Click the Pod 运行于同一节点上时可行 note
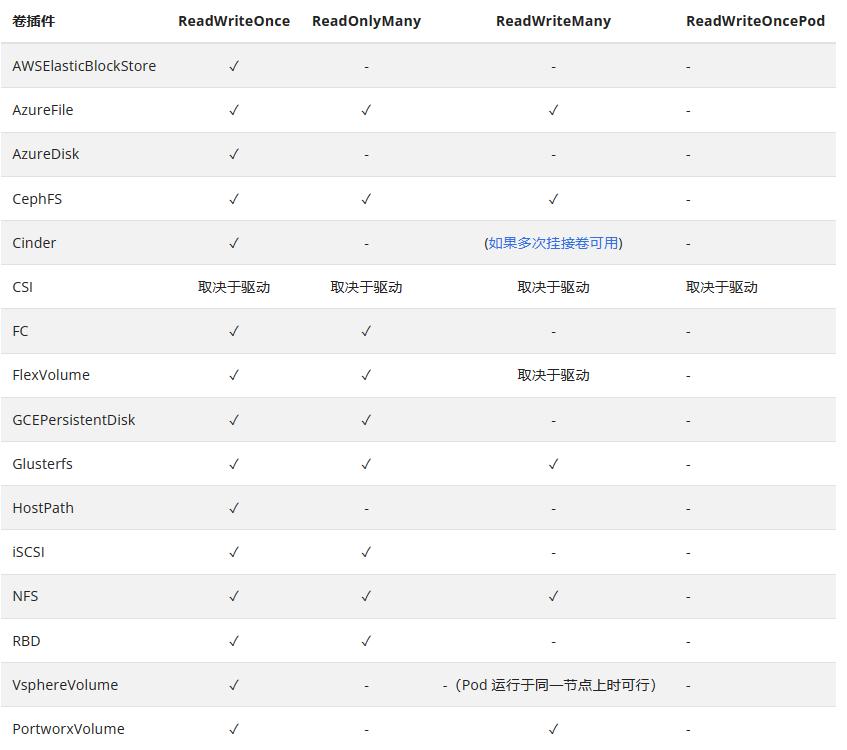This screenshot has height=750, width=847. click(x=556, y=685)
